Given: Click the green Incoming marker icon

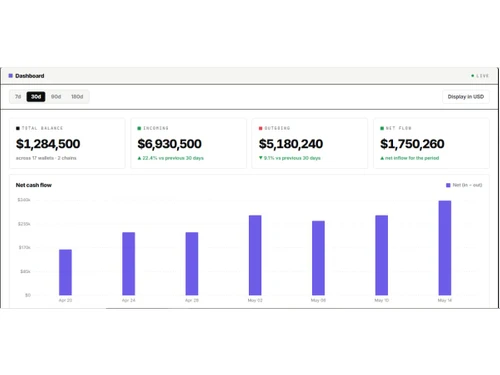Looking at the screenshot, I should coord(139,128).
